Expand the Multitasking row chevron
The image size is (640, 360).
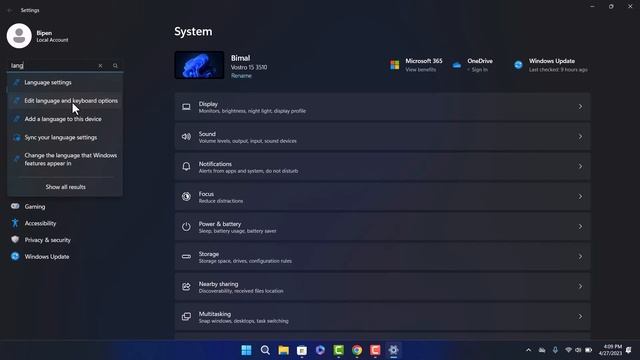pyautogui.click(x=580, y=317)
